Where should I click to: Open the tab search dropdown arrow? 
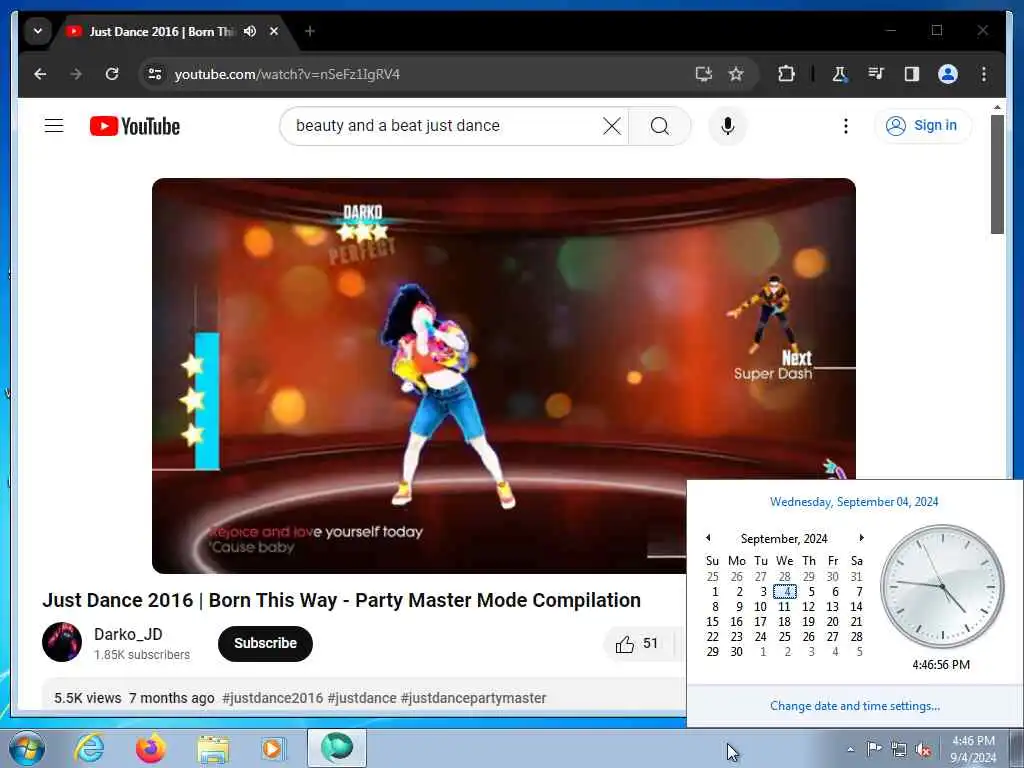(x=38, y=31)
